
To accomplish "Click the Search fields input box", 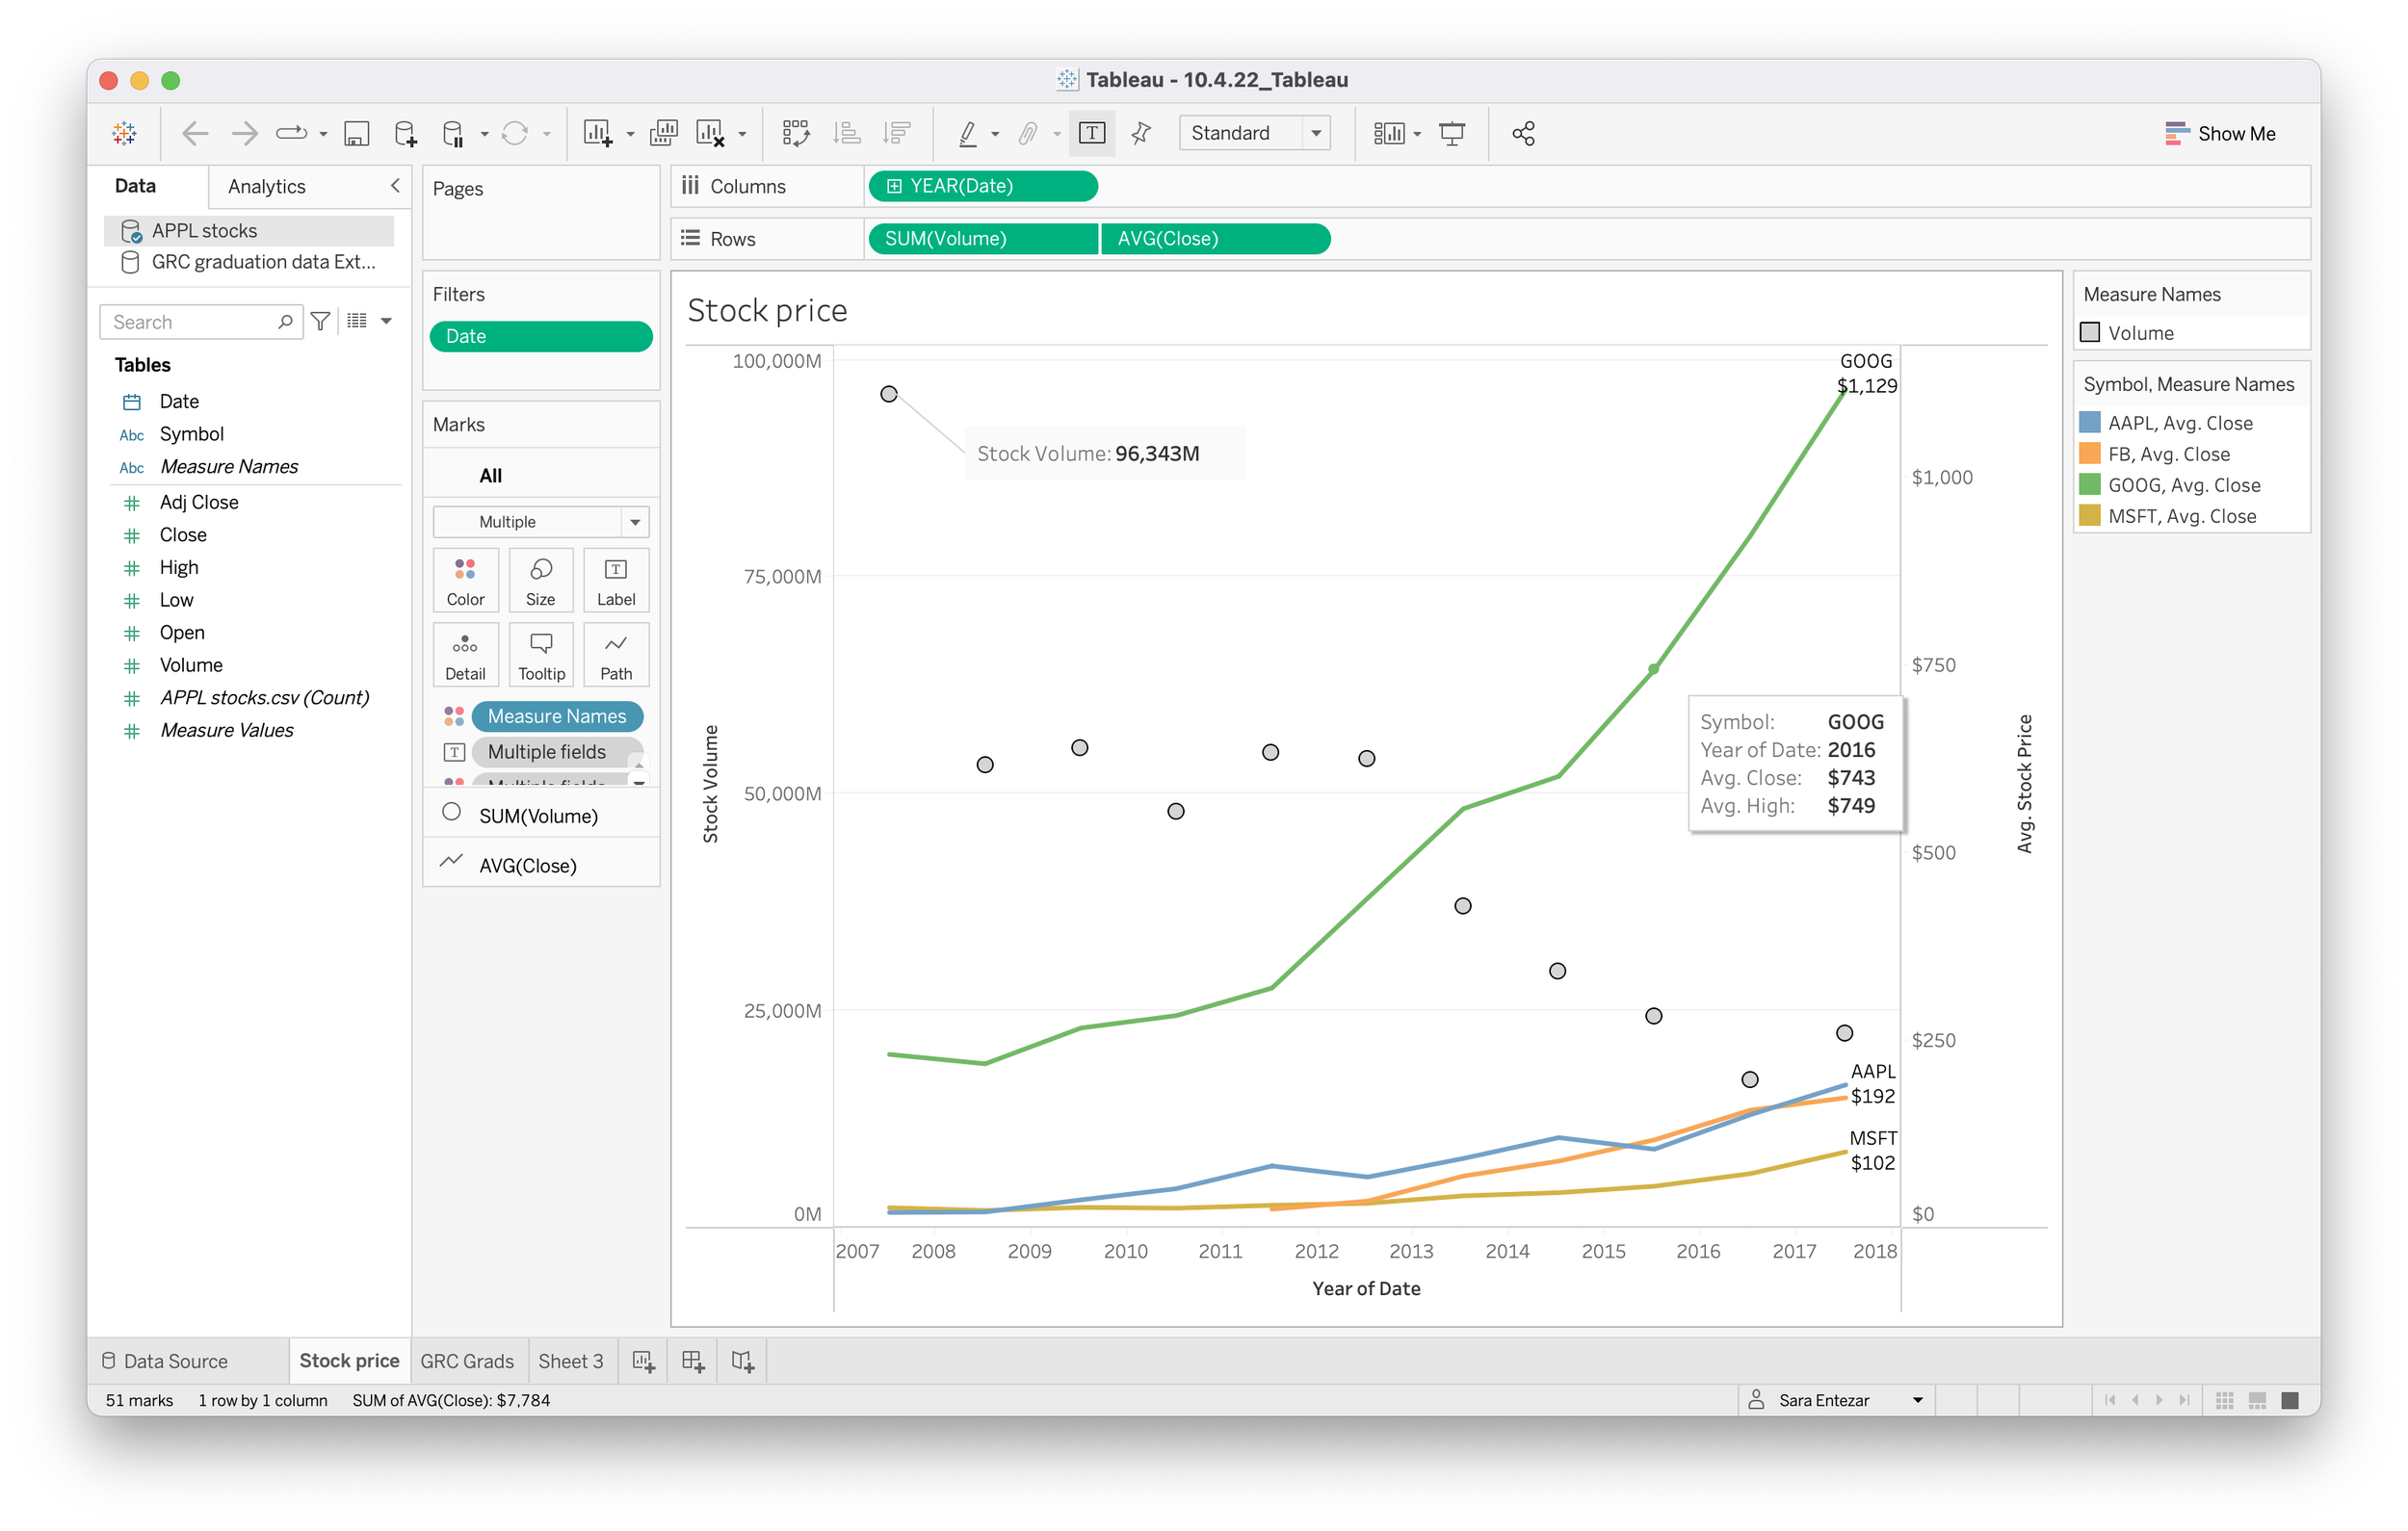I will (192, 322).
